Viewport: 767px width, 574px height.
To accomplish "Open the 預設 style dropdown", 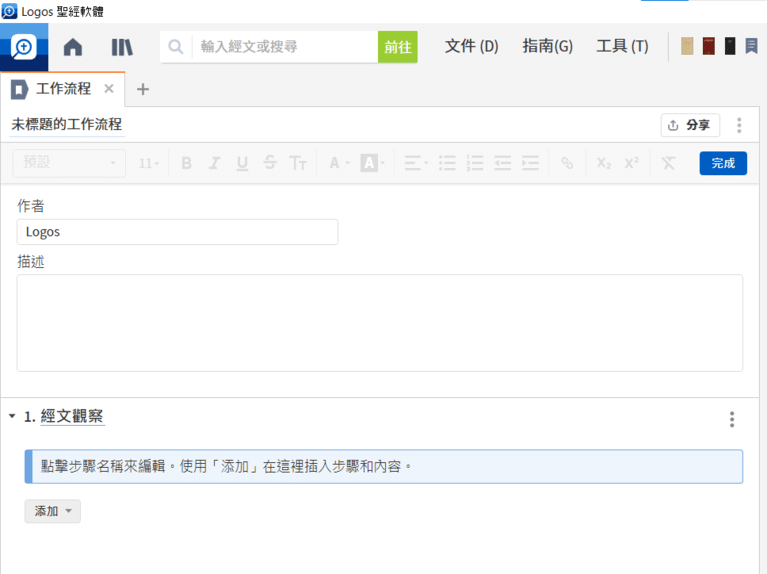I will coord(69,163).
